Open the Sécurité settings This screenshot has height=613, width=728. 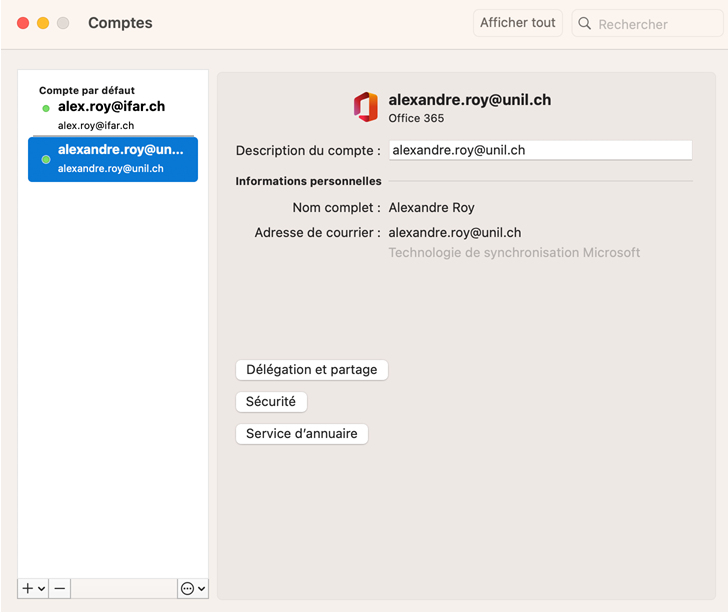tap(271, 402)
